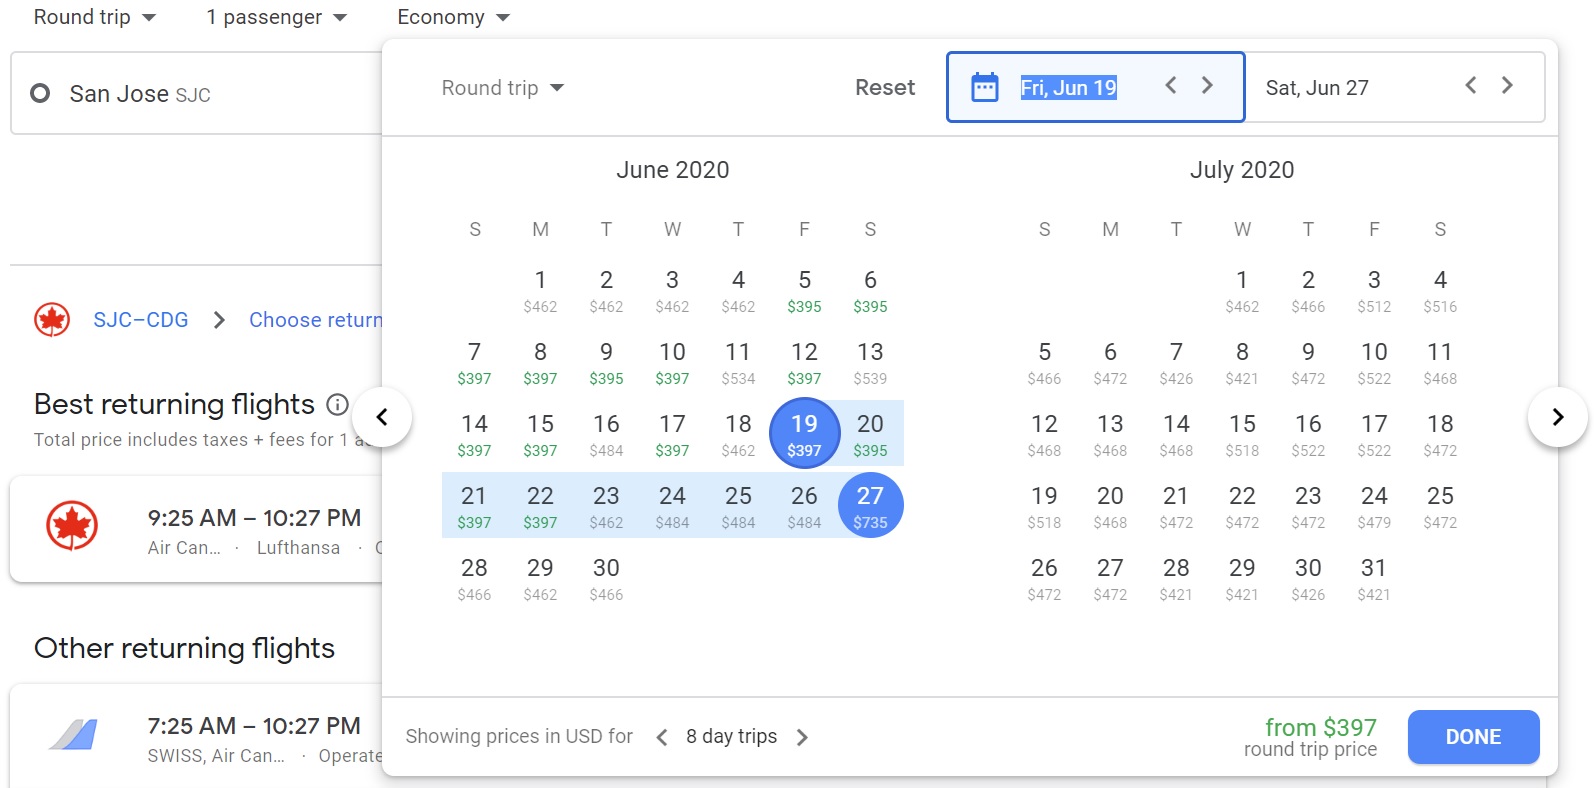This screenshot has width=1594, height=788.
Task: Decrease trip length from 8 days
Action: coord(661,737)
